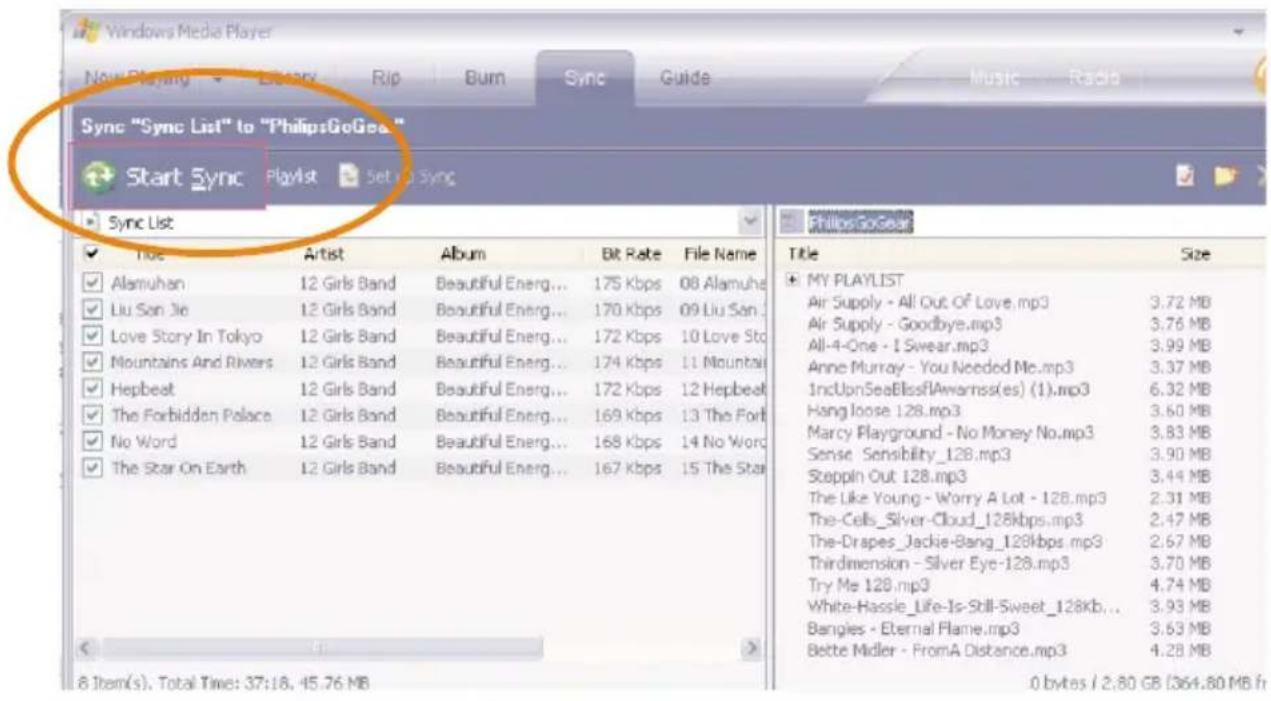This screenshot has height=701, width=1271.
Task: Select Steppin Out 128.mp3
Action: click(887, 476)
